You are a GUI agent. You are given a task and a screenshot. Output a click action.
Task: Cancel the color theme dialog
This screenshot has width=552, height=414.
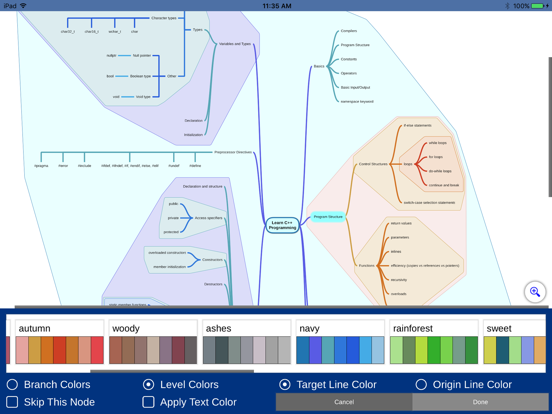(x=344, y=402)
